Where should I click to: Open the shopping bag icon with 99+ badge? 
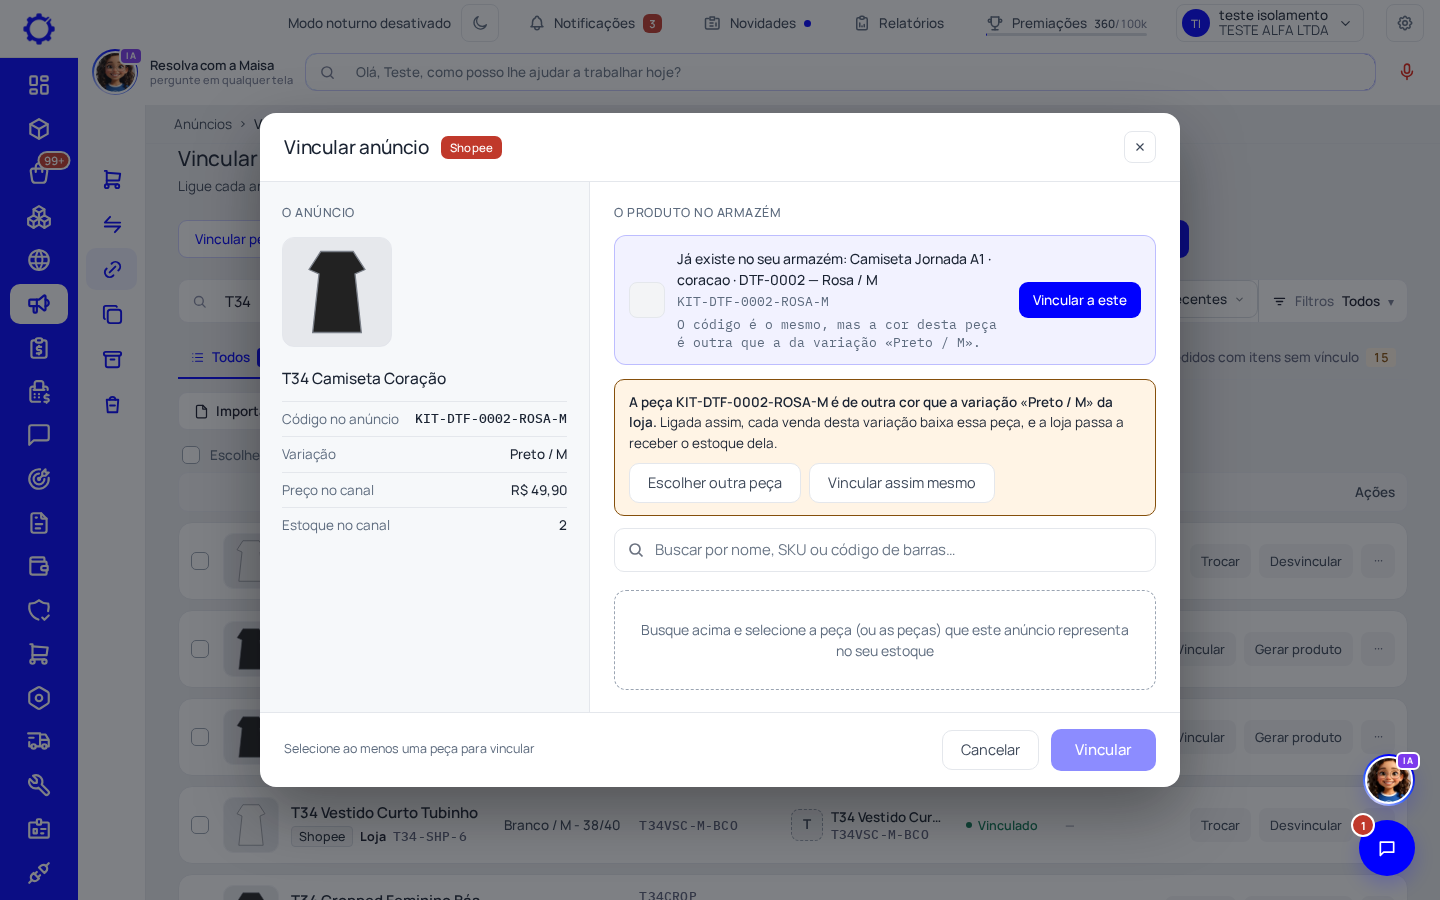(39, 173)
